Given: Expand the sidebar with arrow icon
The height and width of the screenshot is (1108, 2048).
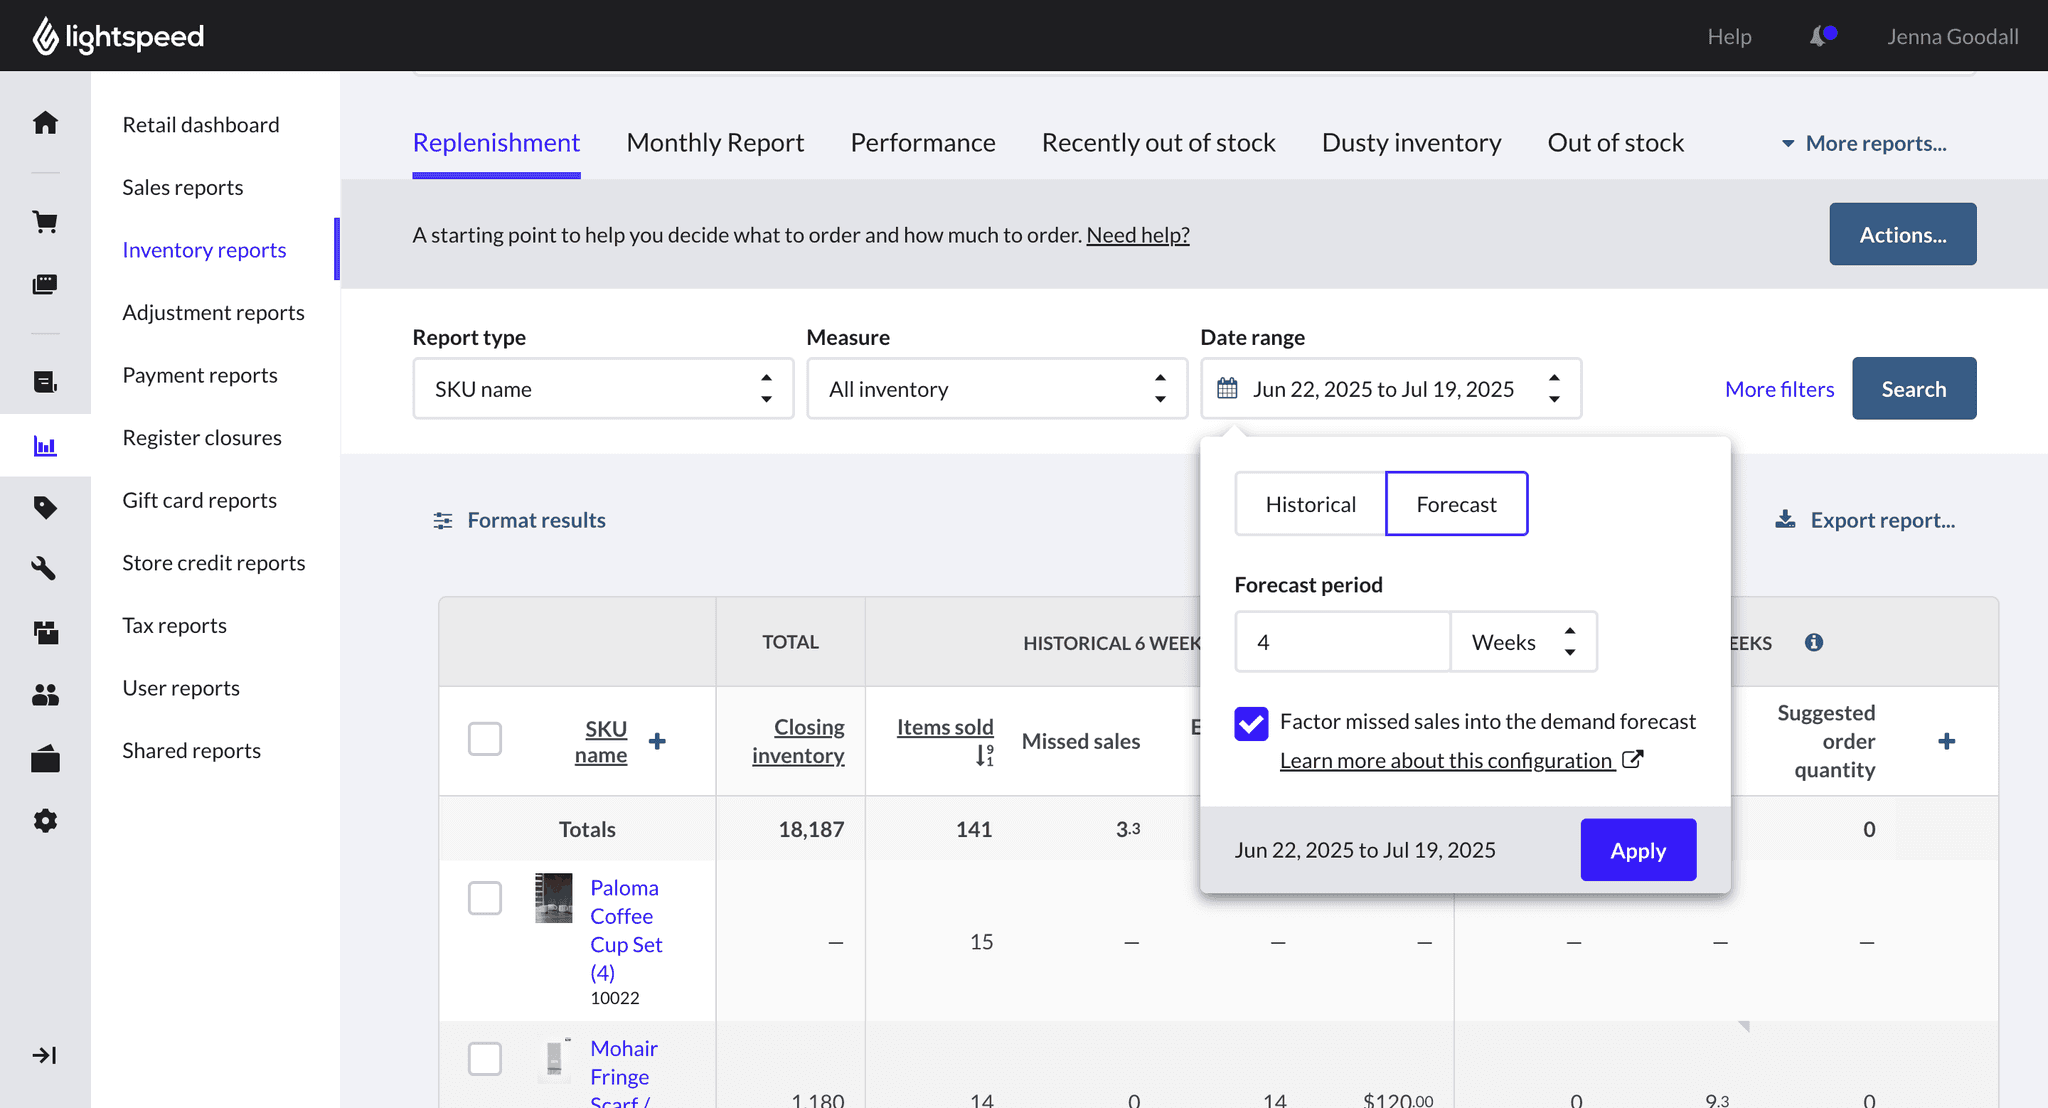Looking at the screenshot, I should pyautogui.click(x=45, y=1056).
